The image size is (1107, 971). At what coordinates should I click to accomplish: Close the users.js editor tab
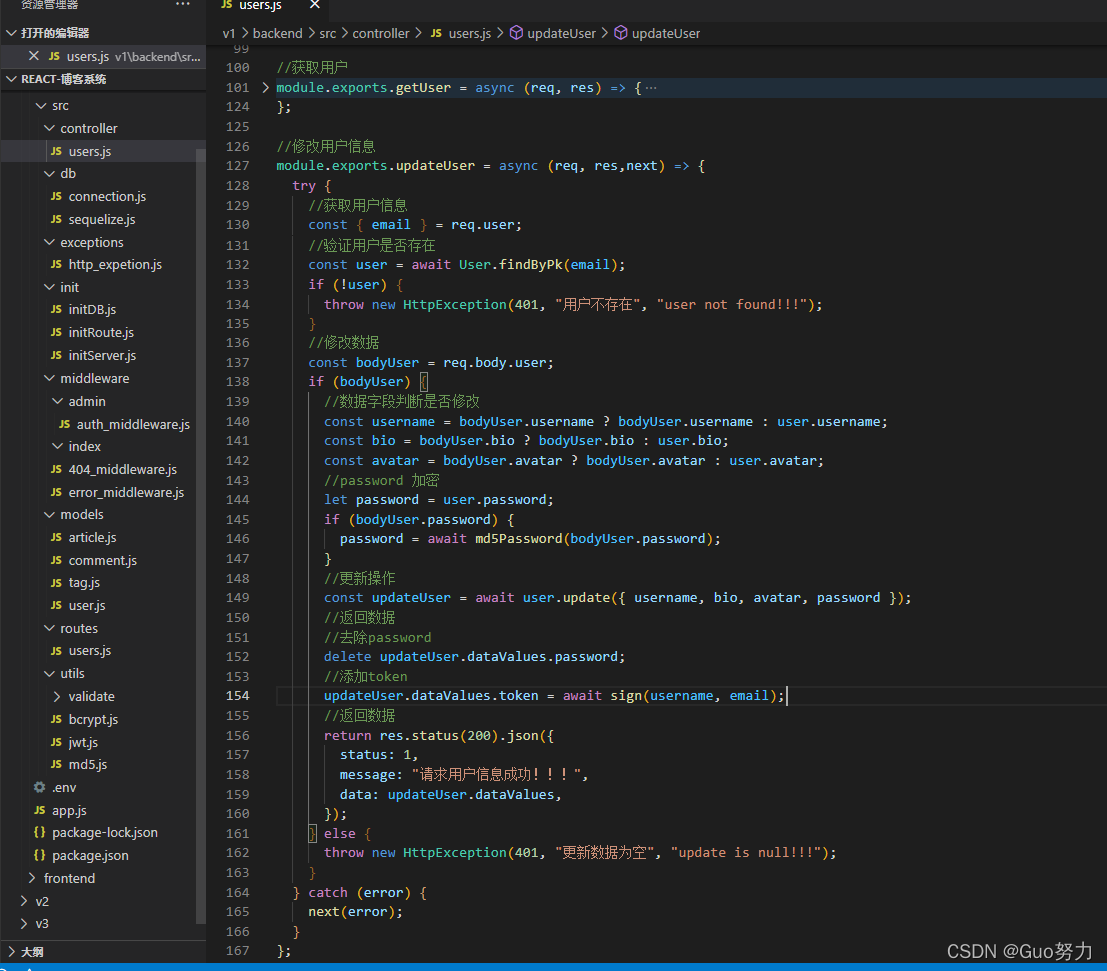pyautogui.click(x=315, y=6)
